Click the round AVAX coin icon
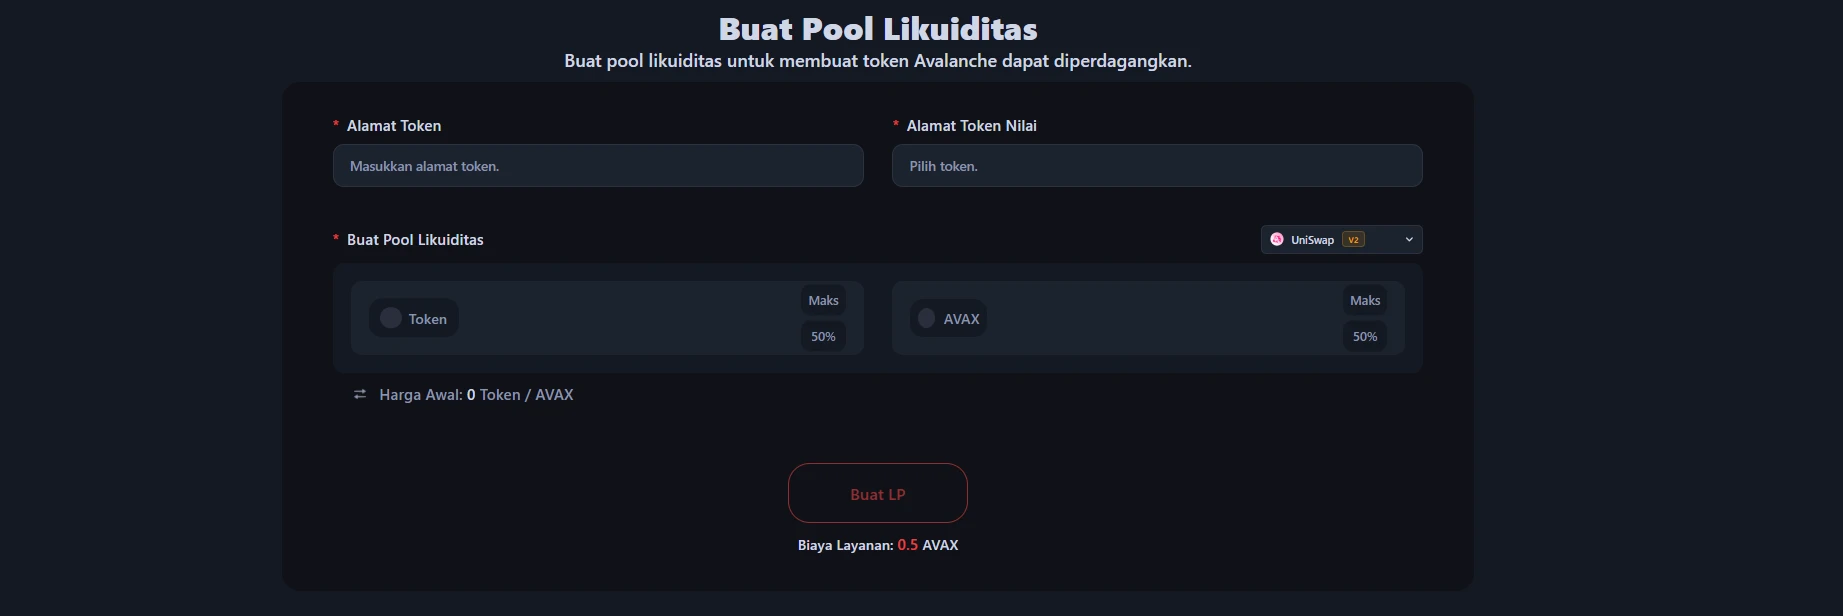 click(927, 318)
